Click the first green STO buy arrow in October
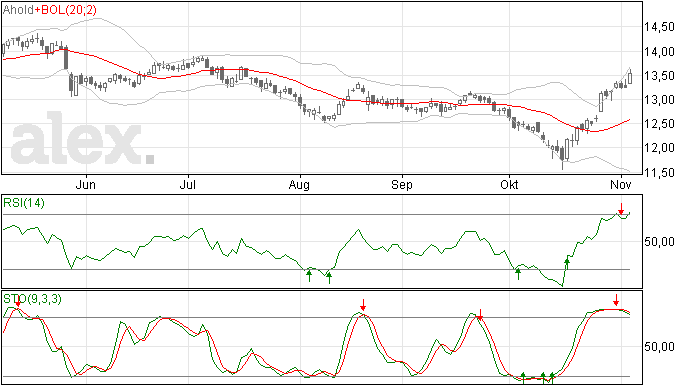Screen dimensions: 690x387 click(523, 377)
